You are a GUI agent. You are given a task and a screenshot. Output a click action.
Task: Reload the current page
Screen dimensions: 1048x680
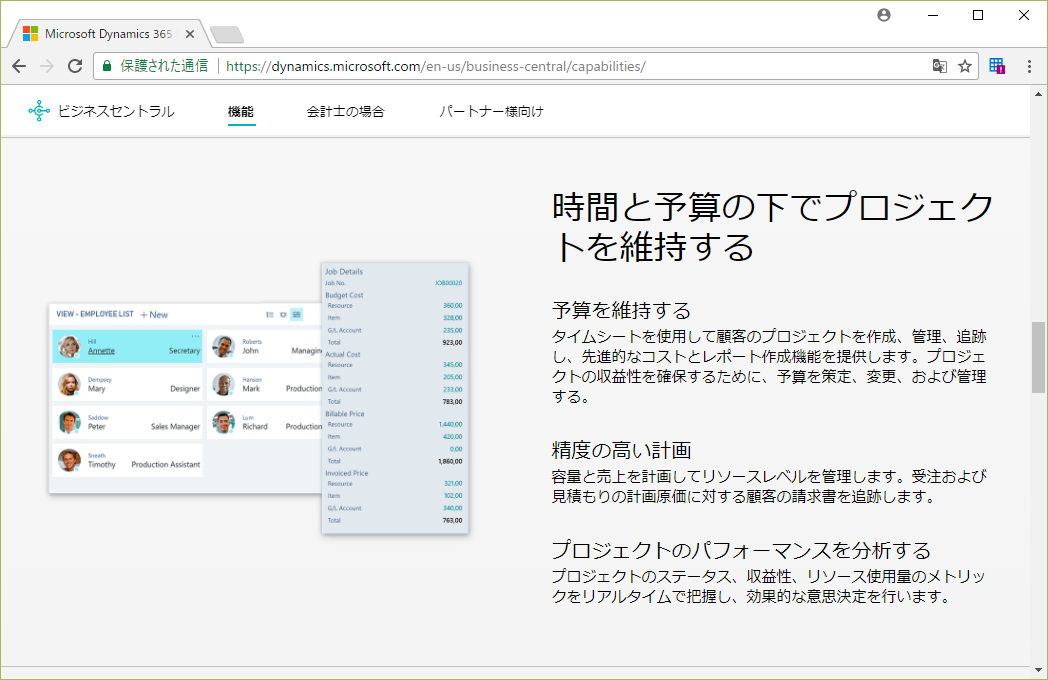click(x=75, y=66)
